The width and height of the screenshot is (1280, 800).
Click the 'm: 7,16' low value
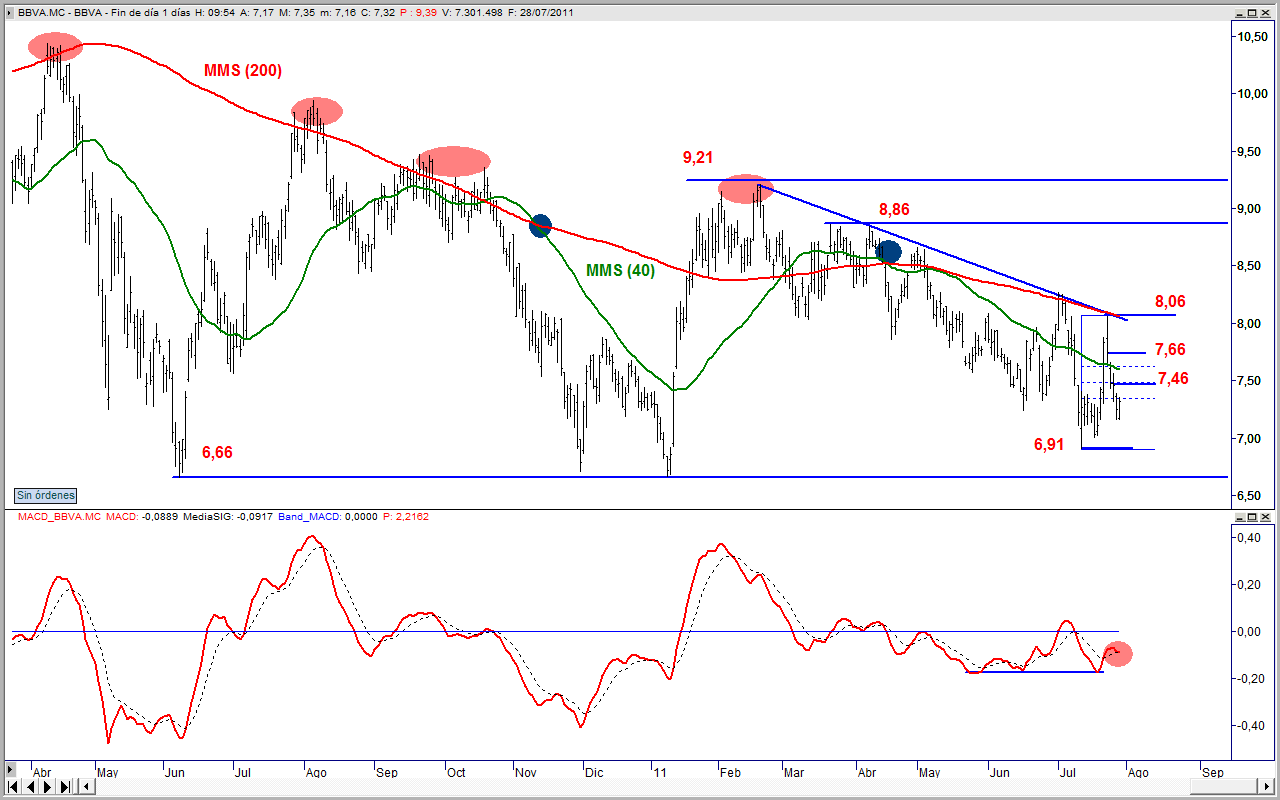pos(338,13)
